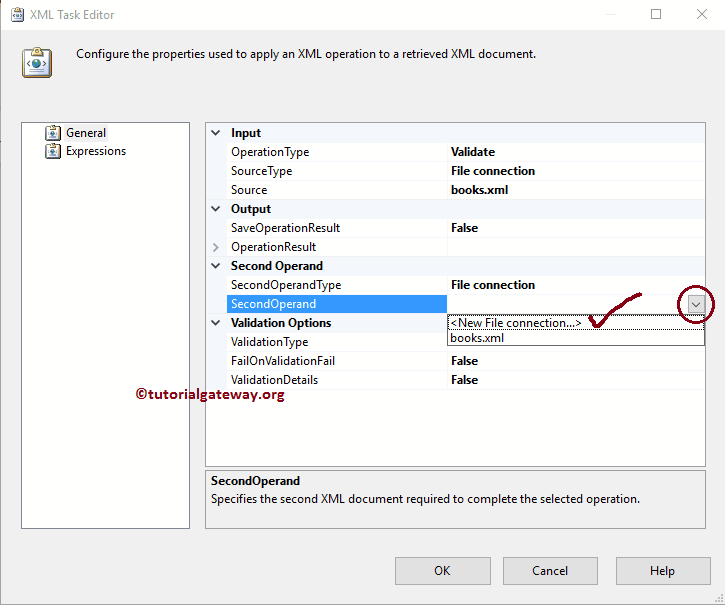Collapse the Output section

[x=215, y=209]
